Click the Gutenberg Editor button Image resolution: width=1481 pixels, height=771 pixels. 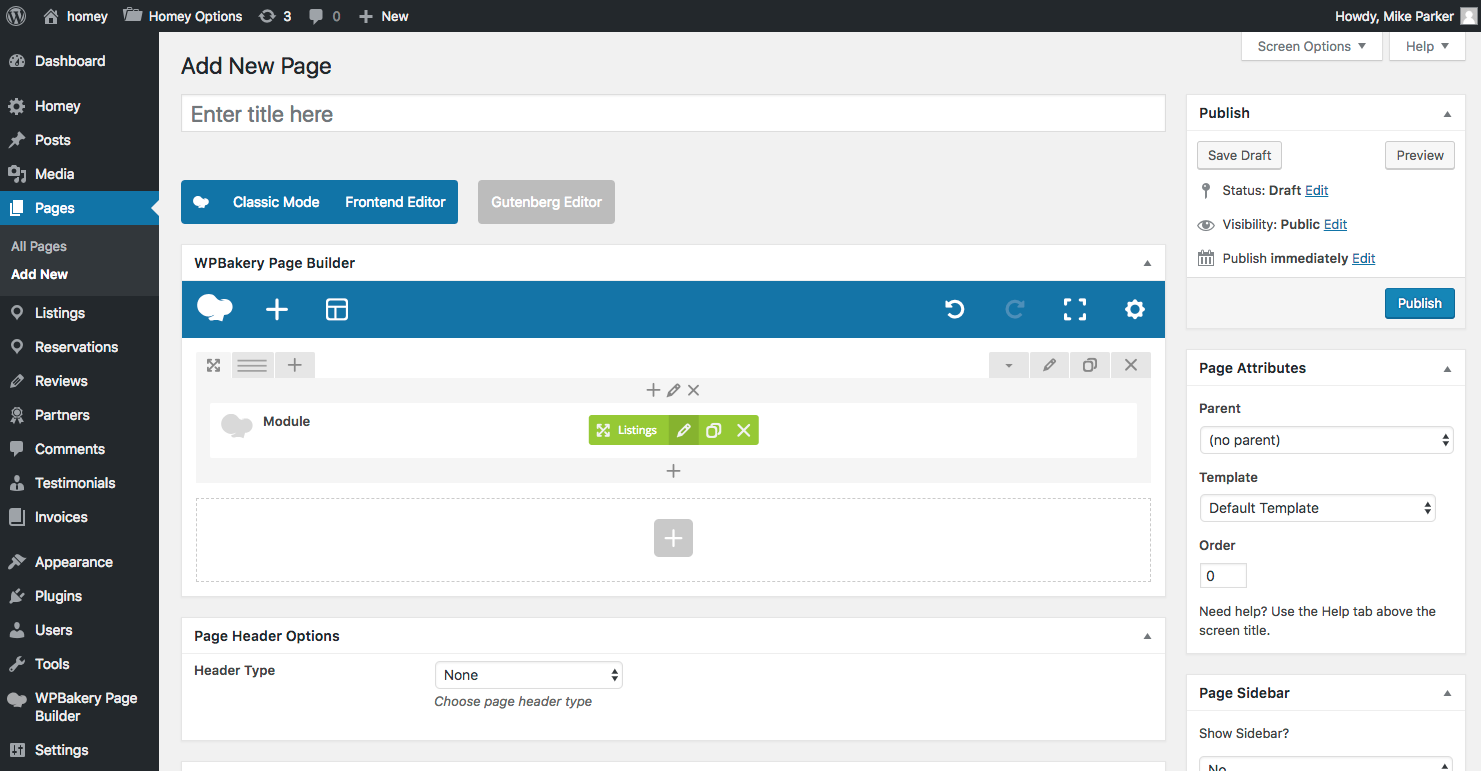click(546, 202)
